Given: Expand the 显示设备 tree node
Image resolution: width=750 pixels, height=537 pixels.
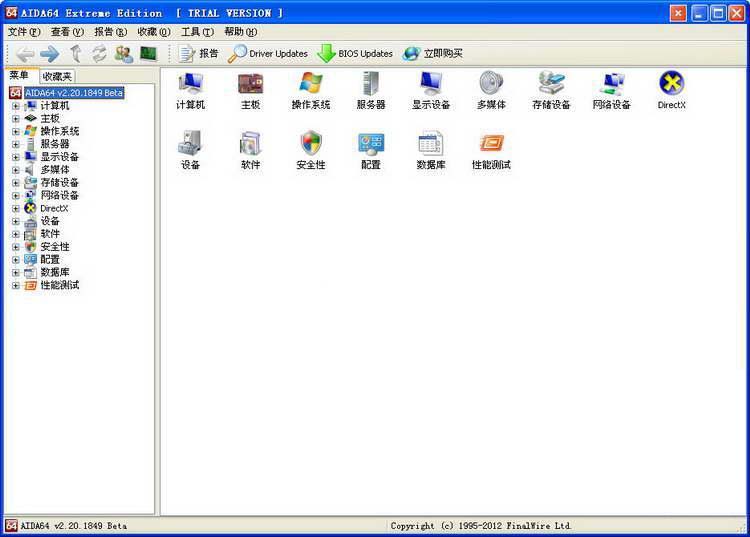Looking at the screenshot, I should tap(16, 157).
